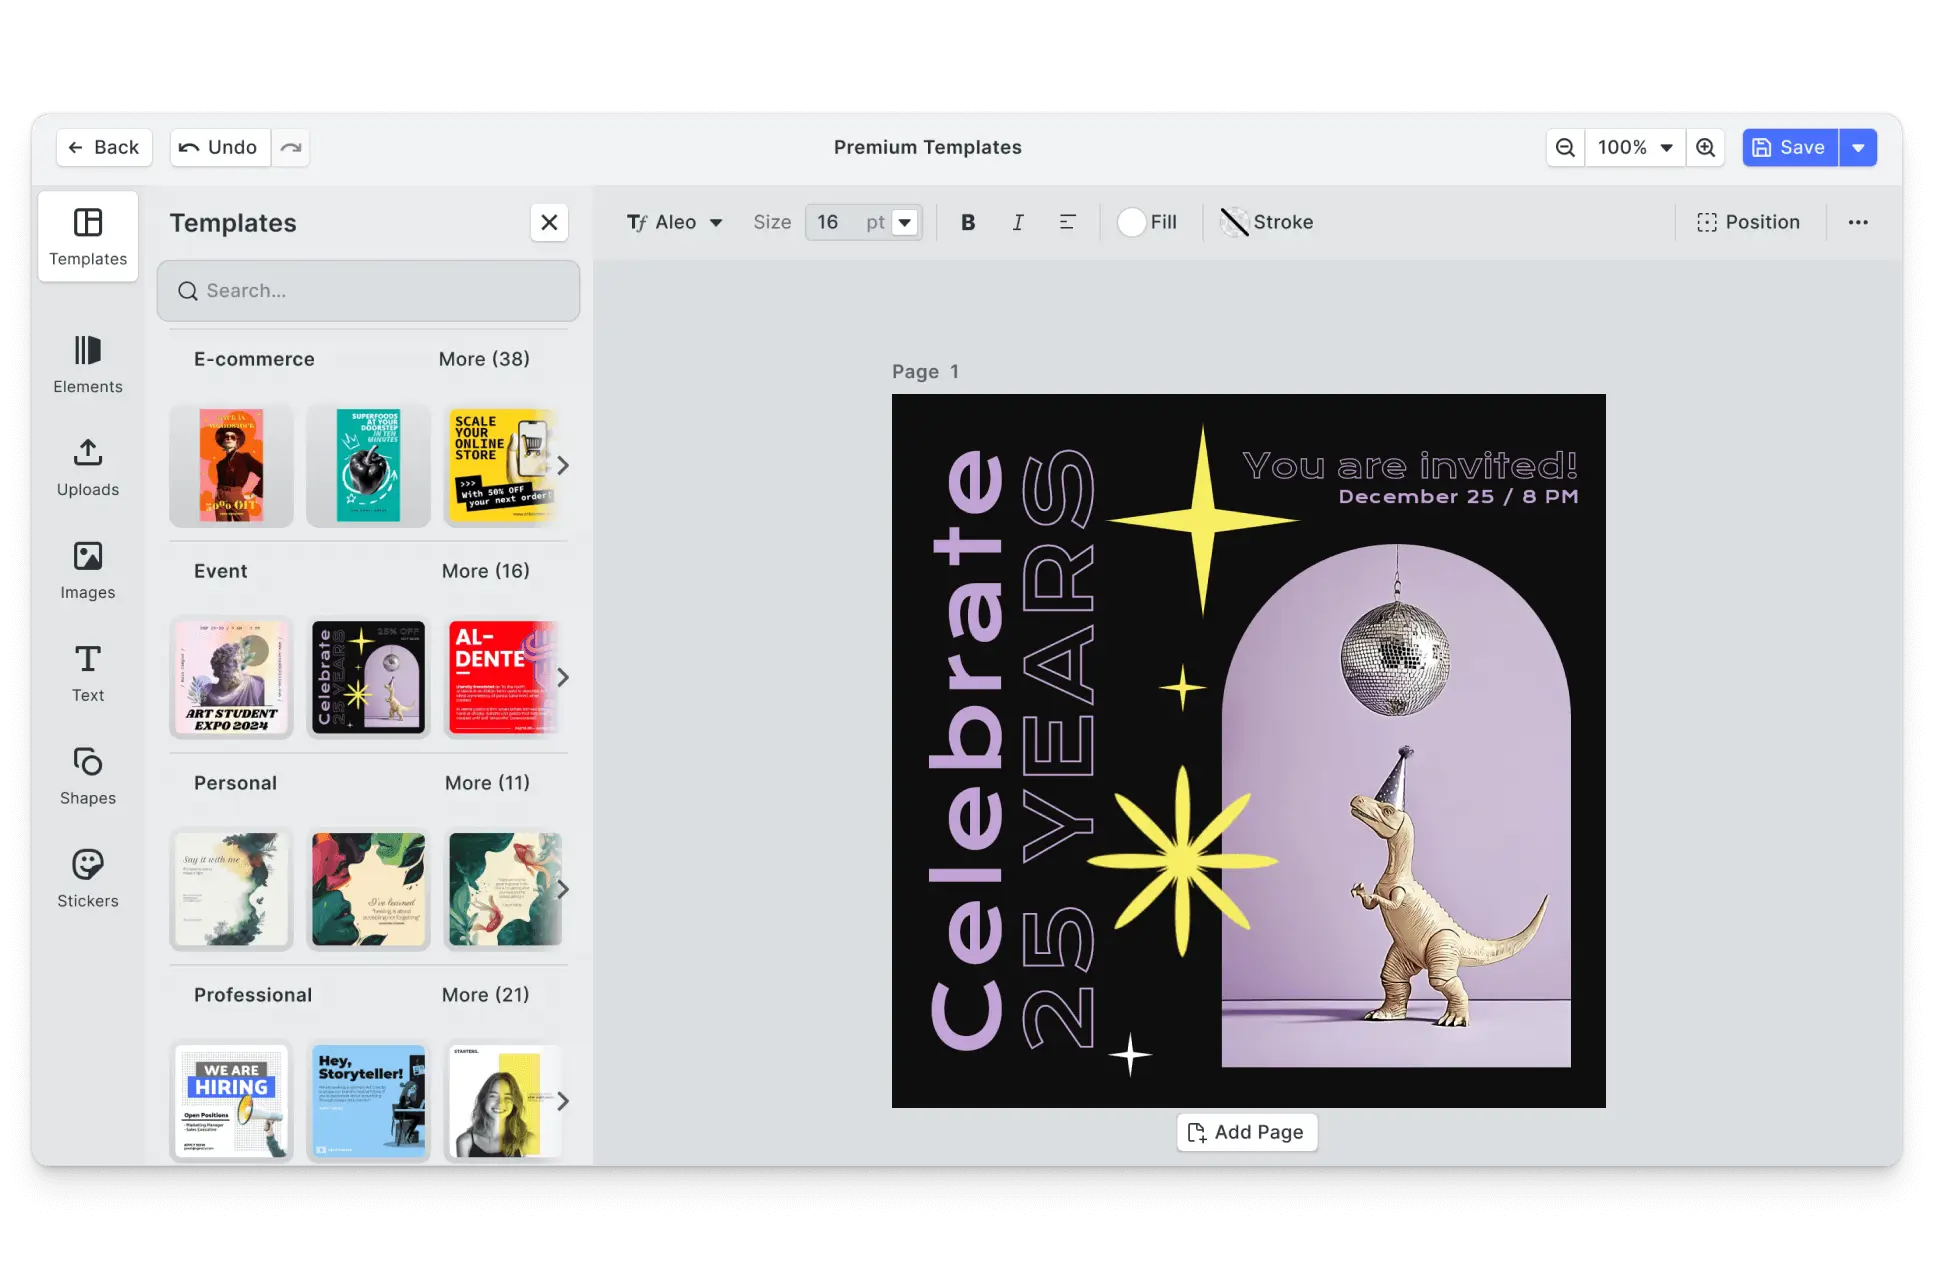Open the 100% zoom level dropdown
The width and height of the screenshot is (1934, 1280).
[1635, 147]
